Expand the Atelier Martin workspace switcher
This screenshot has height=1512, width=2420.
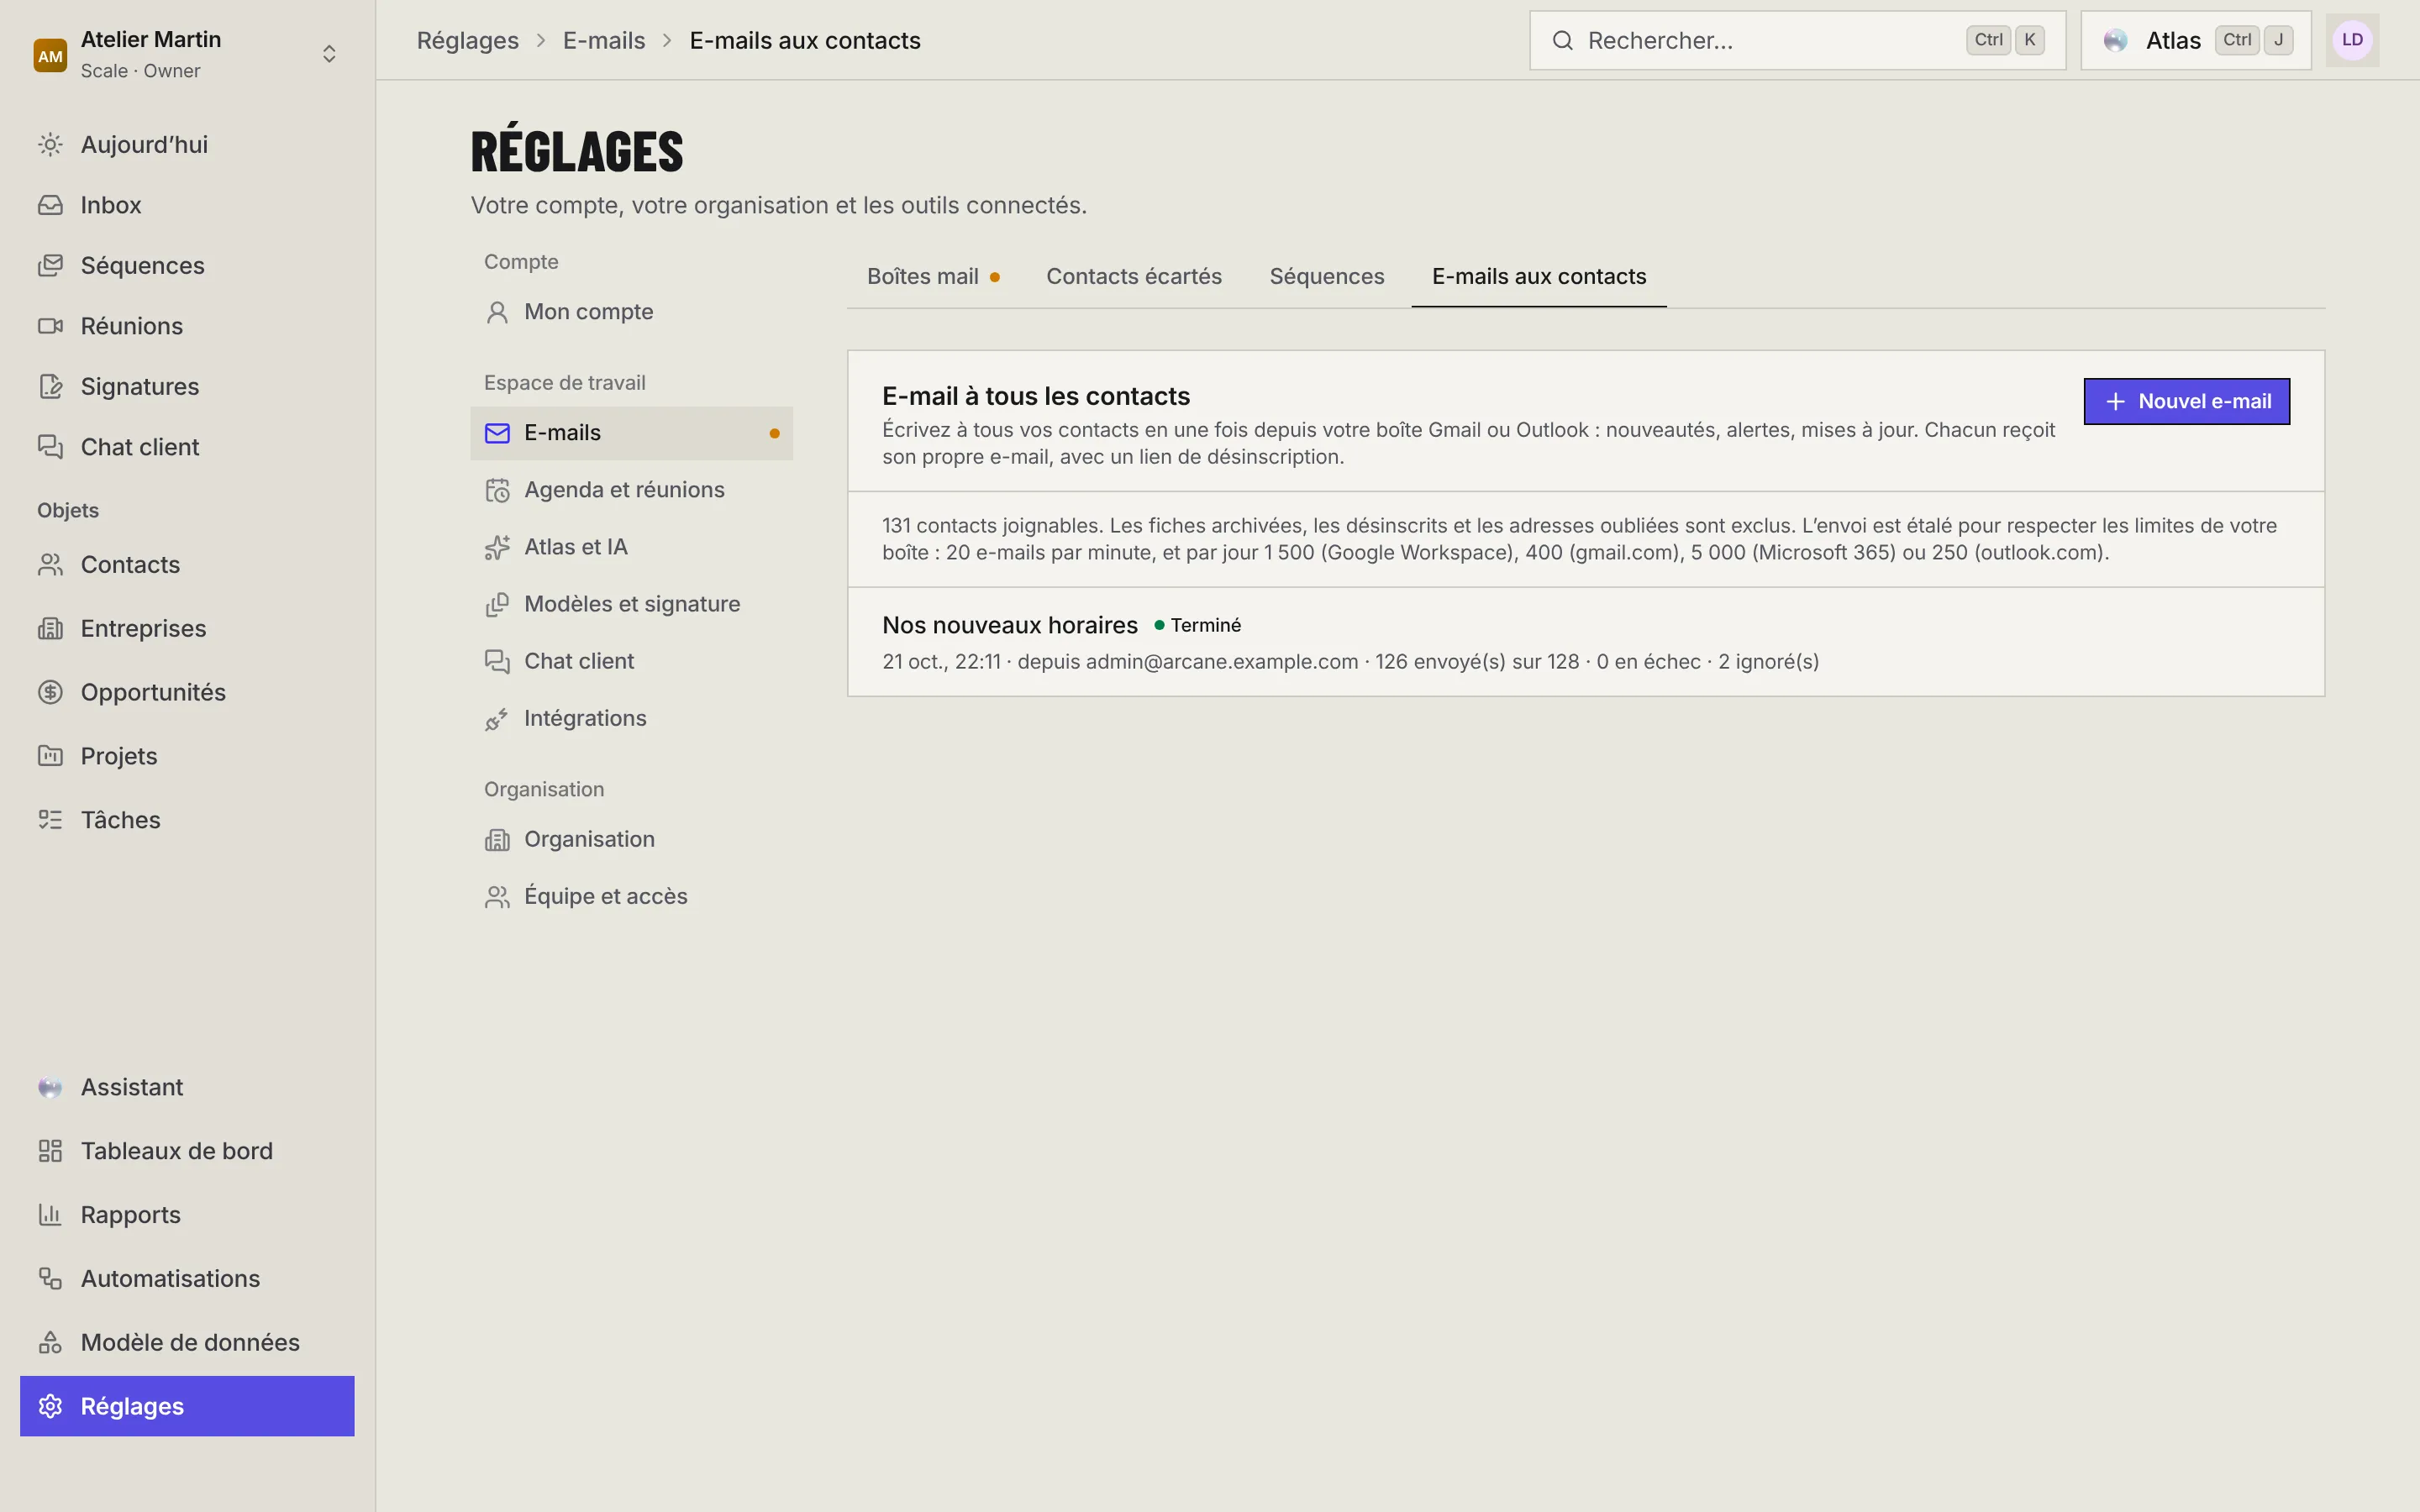pyautogui.click(x=187, y=54)
